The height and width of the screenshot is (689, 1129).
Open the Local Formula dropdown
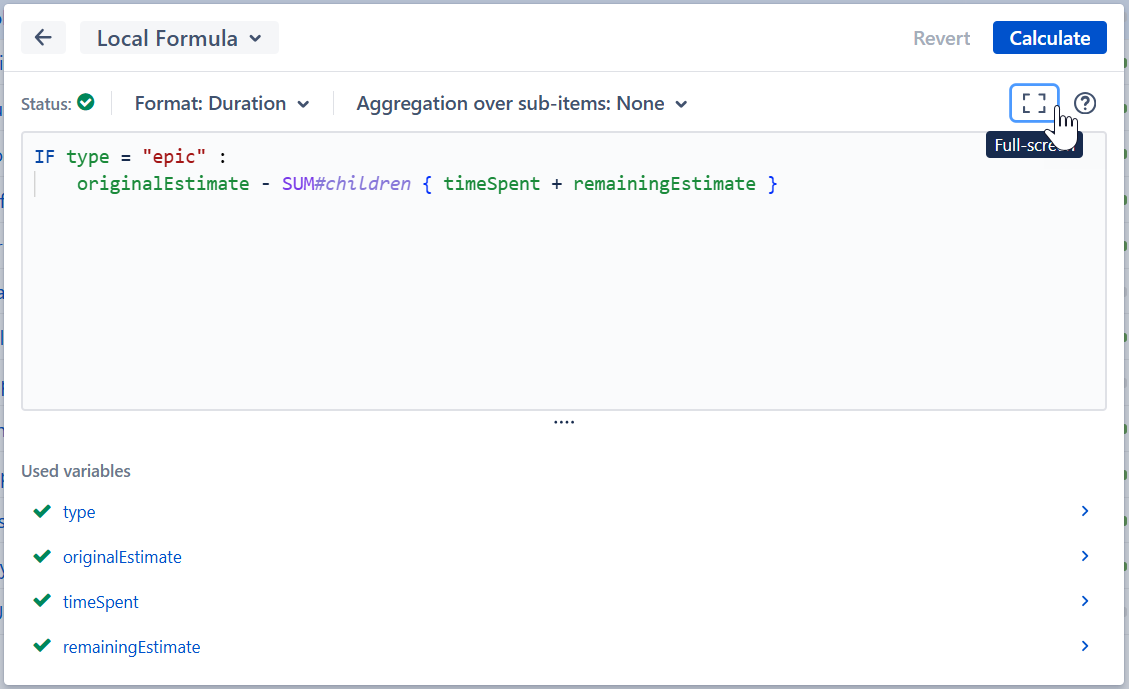(x=179, y=37)
